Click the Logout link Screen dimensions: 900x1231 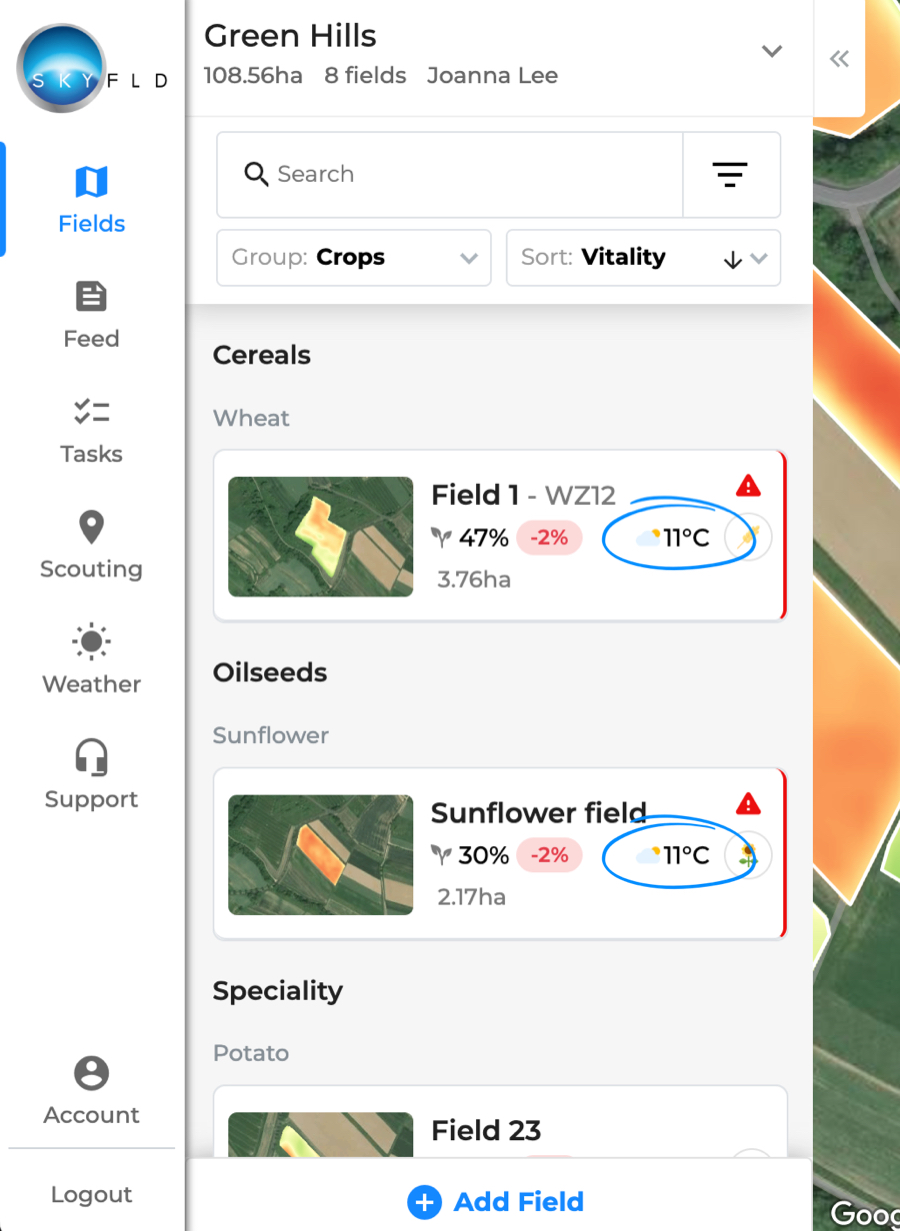pos(91,1195)
